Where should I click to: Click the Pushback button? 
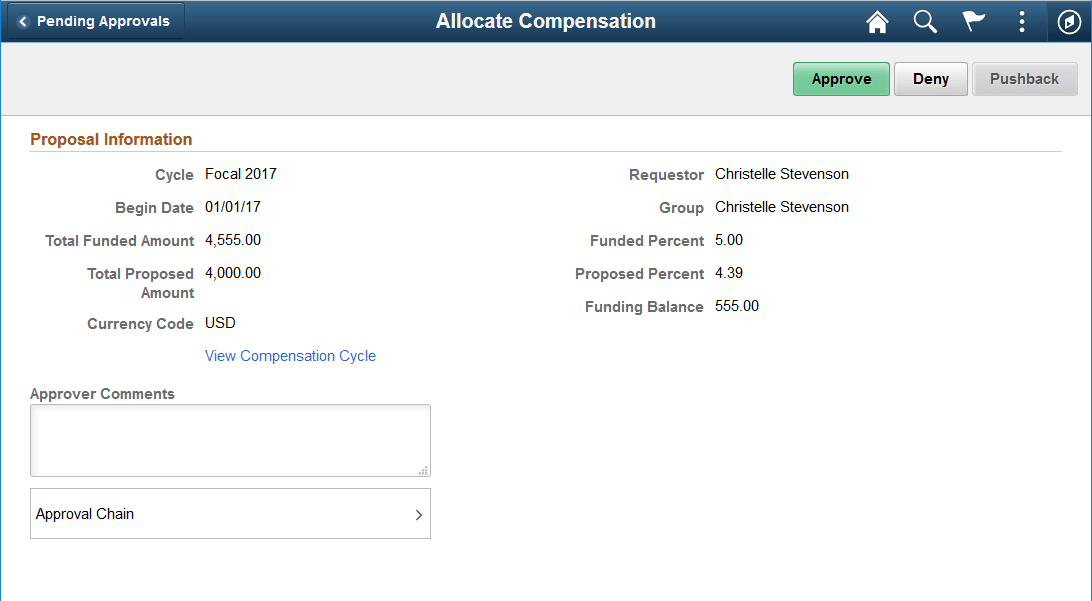click(x=1025, y=78)
